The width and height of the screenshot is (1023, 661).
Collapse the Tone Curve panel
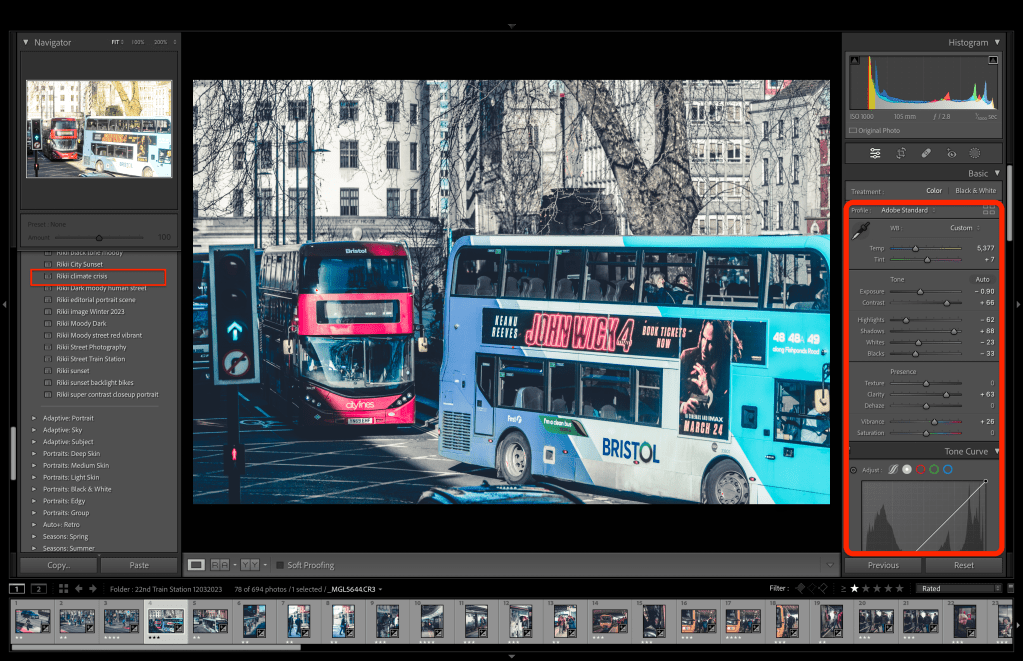(996, 452)
